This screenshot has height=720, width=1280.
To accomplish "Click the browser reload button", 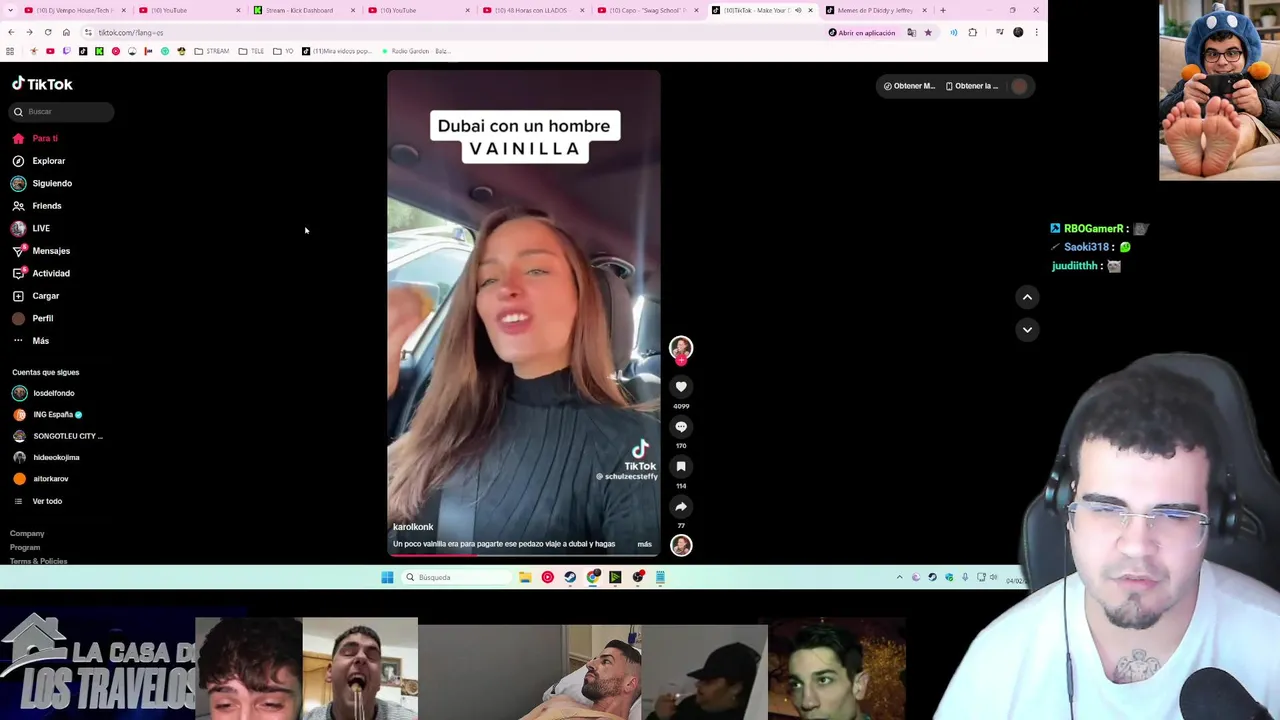I will (48, 33).
